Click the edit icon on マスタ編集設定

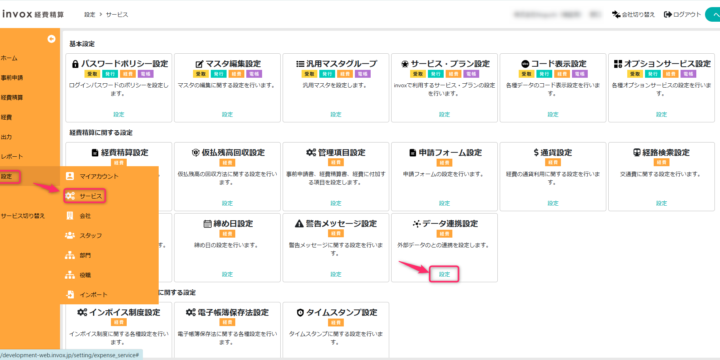(x=199, y=64)
